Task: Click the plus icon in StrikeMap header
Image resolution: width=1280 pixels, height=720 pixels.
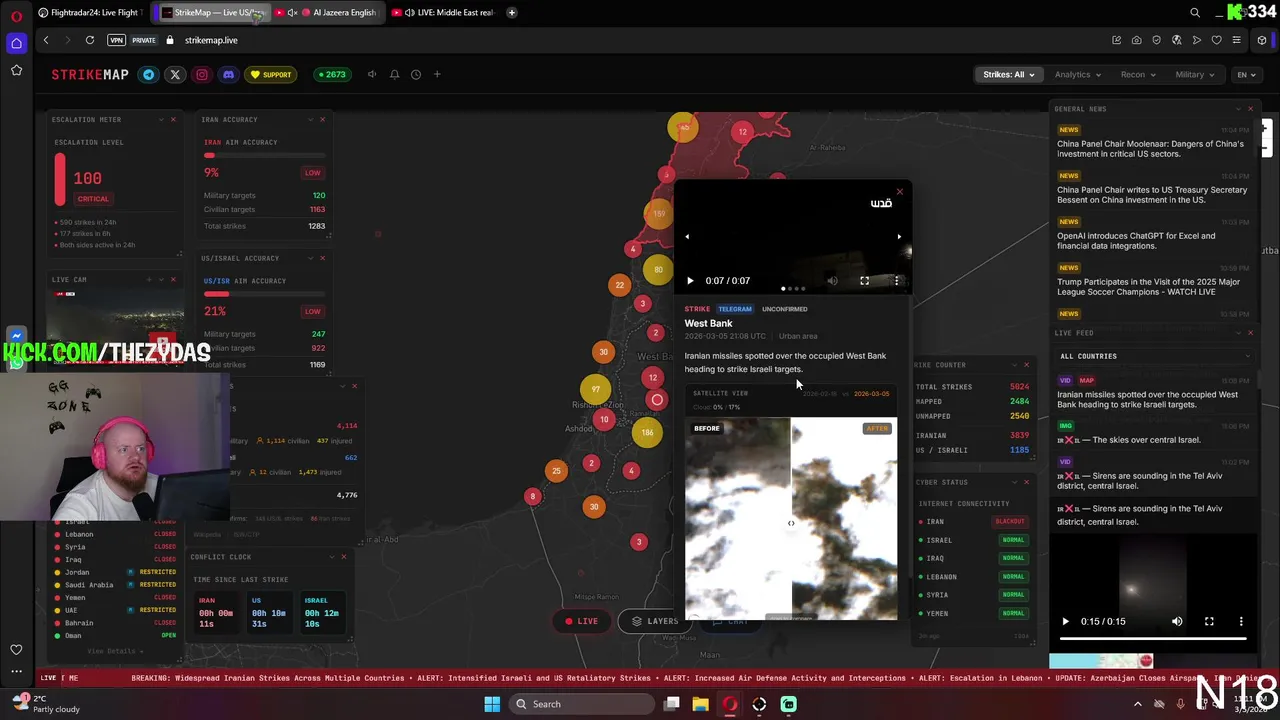Action: click(437, 74)
